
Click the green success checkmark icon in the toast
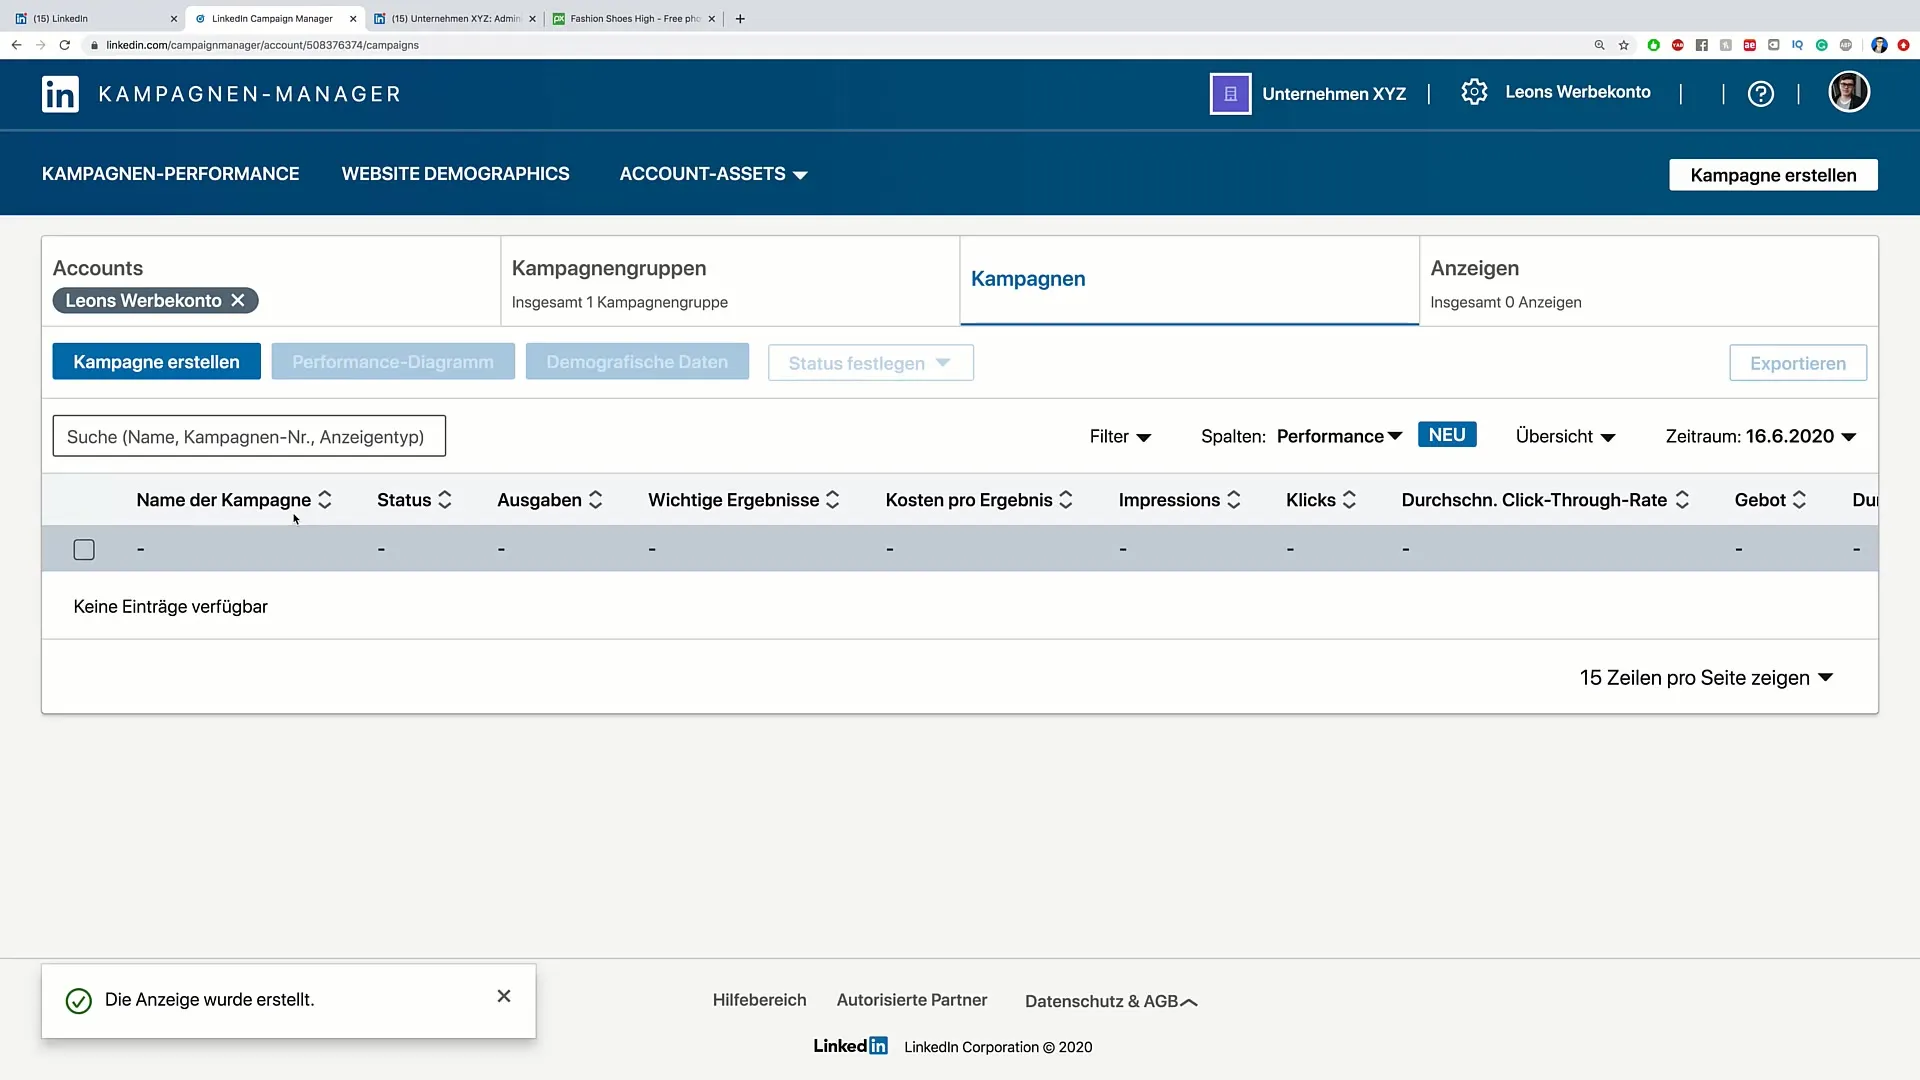tap(78, 1001)
